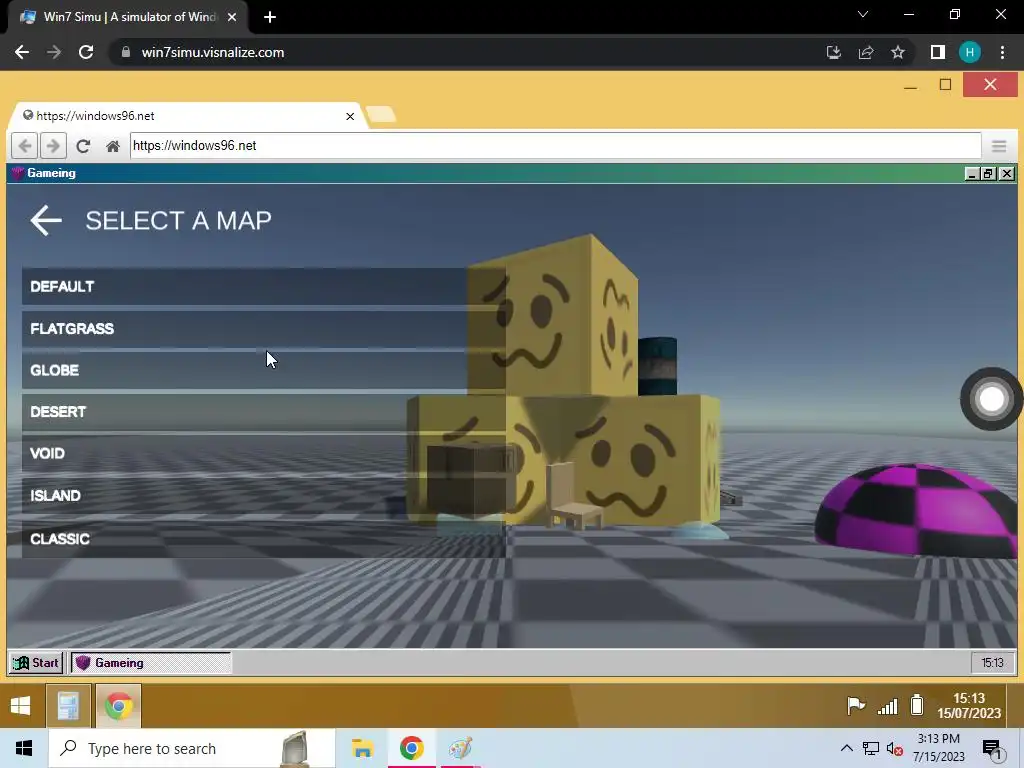Maximize the Gameing window
1024x768 pixels.
(x=987, y=174)
